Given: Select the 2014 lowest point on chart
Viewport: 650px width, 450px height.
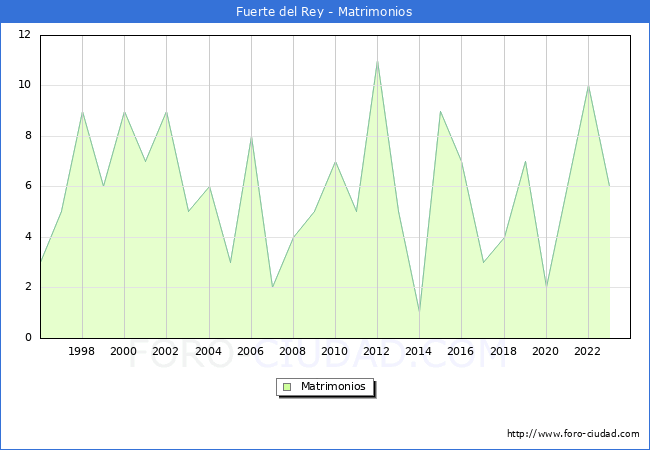Looking at the screenshot, I should coord(419,312).
